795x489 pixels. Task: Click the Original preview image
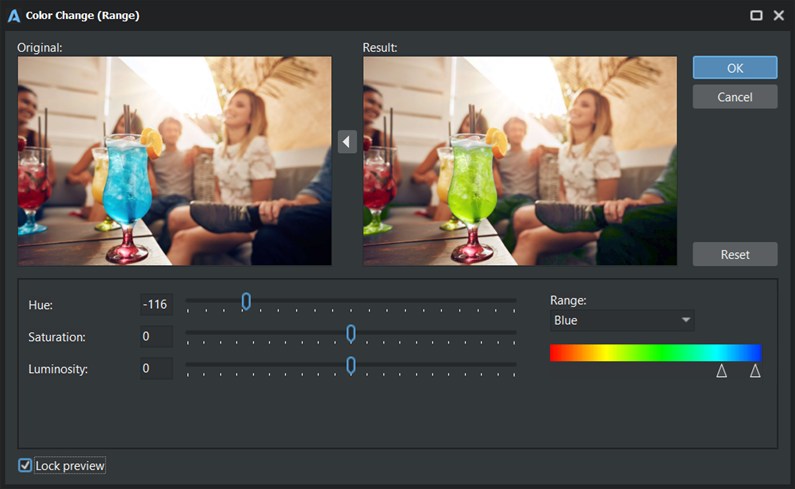click(x=175, y=161)
